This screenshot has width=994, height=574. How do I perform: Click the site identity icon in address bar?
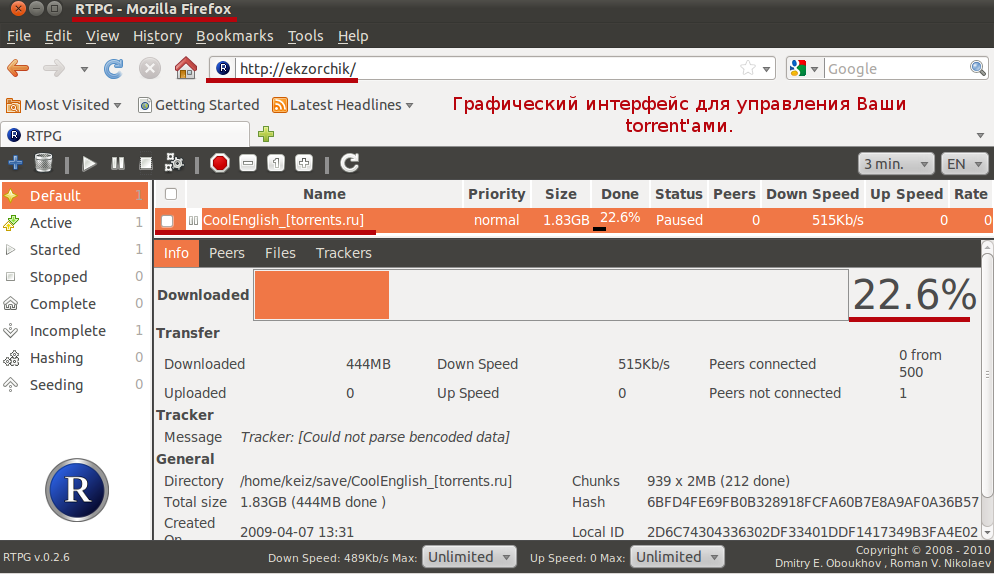[x=223, y=68]
